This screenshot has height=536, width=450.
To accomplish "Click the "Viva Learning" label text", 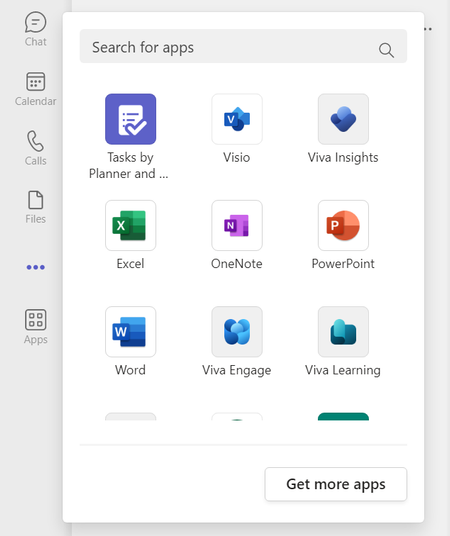I will [x=343, y=371].
